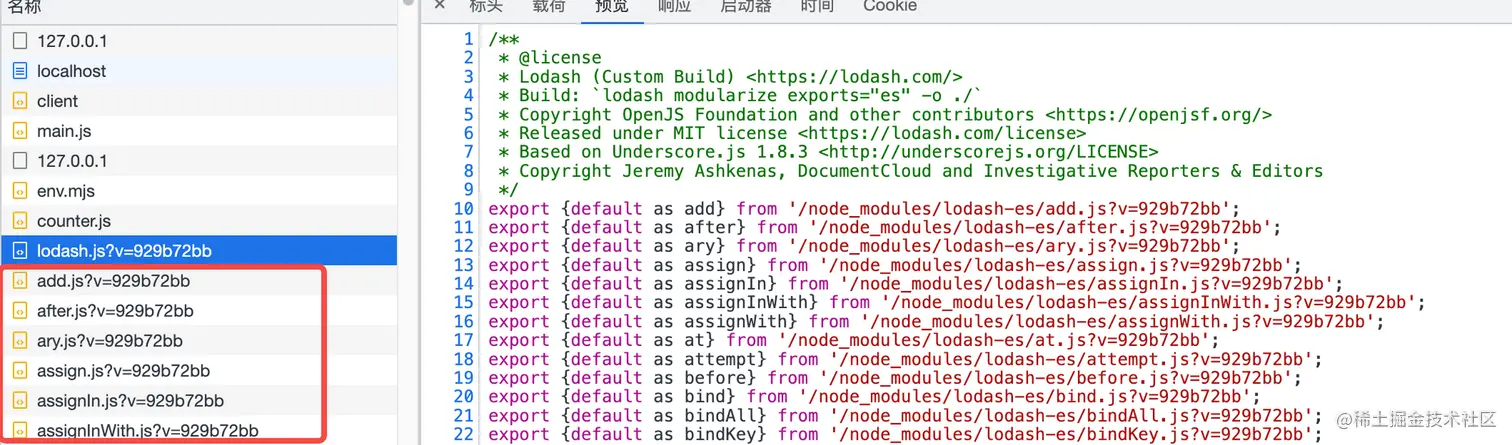The width and height of the screenshot is (1512, 445).
Task: Switch to the 标头 (Headers) tab
Action: [486, 6]
